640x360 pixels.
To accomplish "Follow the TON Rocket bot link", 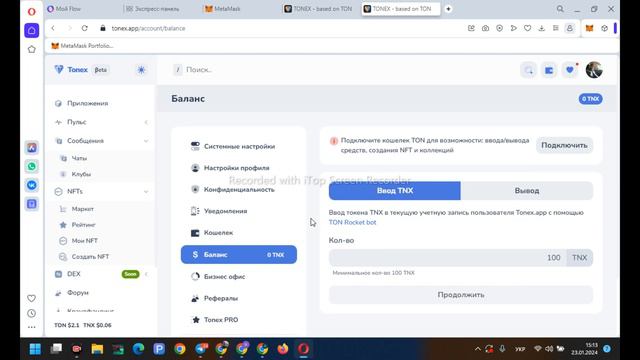I will 352,222.
